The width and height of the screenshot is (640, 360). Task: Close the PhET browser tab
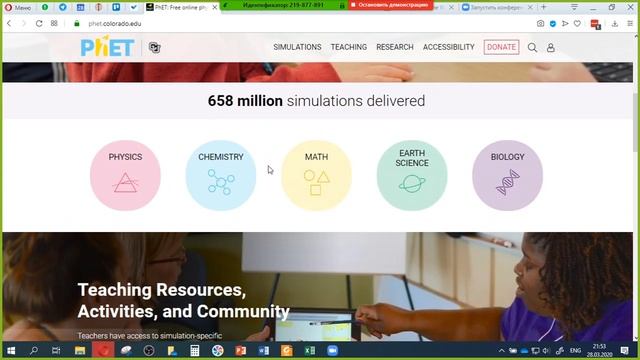click(x=215, y=7)
